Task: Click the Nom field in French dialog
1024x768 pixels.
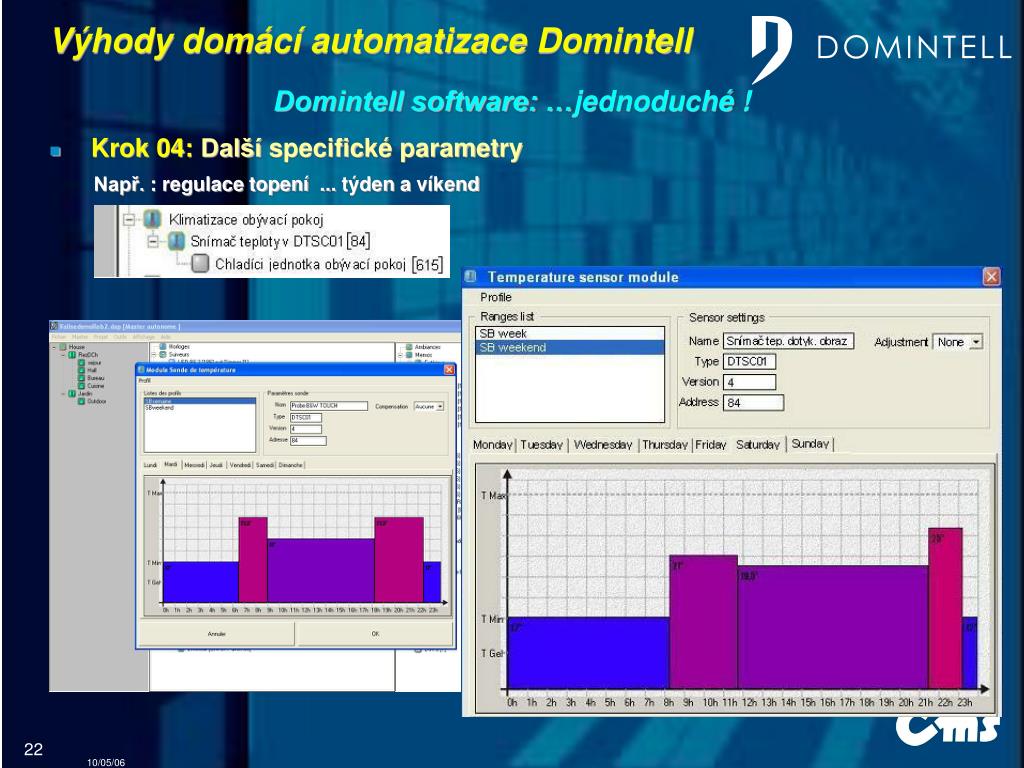Action: coord(328,406)
